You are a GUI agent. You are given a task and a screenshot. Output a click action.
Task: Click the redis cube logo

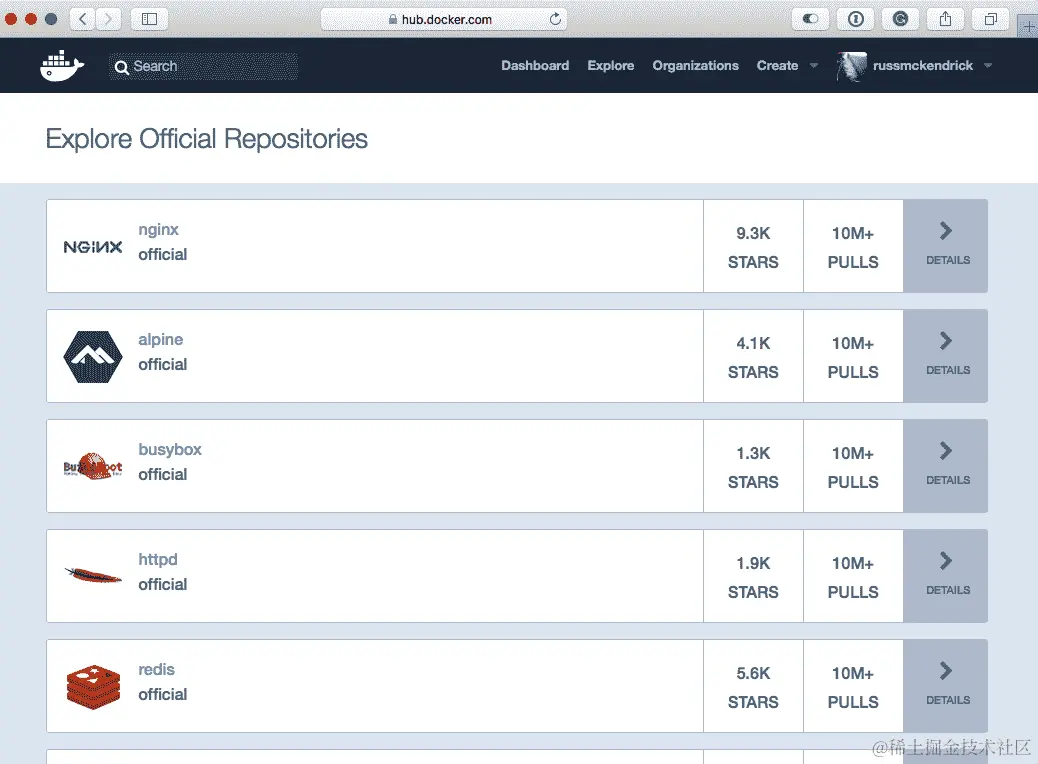[93, 687]
